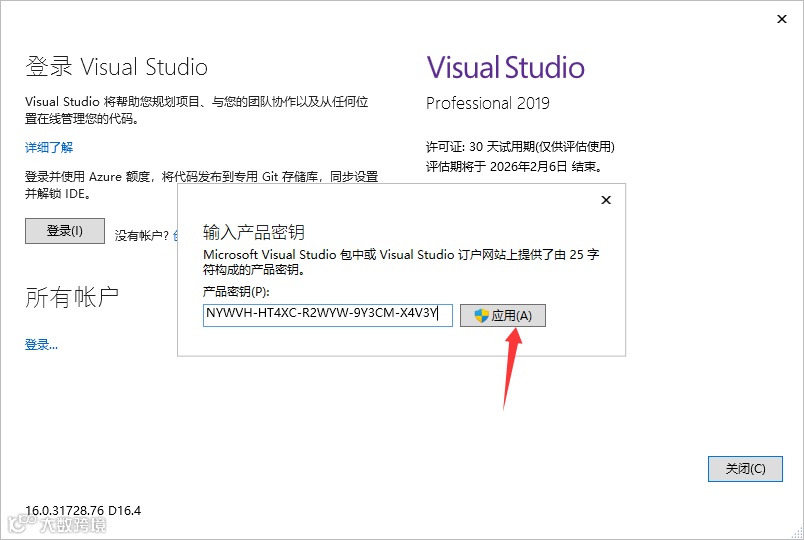The image size is (804, 540).
Task: Click the Apply (应用) button with shield
Action: tap(502, 315)
